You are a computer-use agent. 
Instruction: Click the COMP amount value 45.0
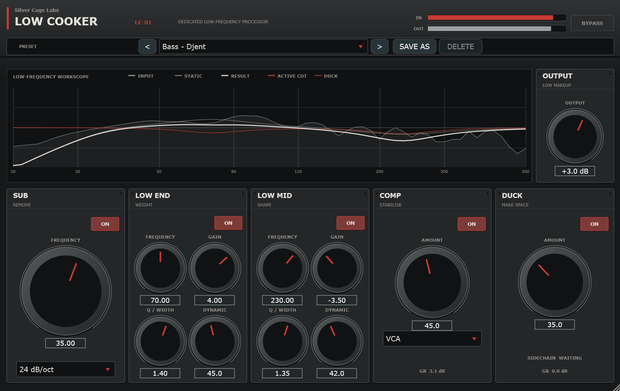(432, 325)
